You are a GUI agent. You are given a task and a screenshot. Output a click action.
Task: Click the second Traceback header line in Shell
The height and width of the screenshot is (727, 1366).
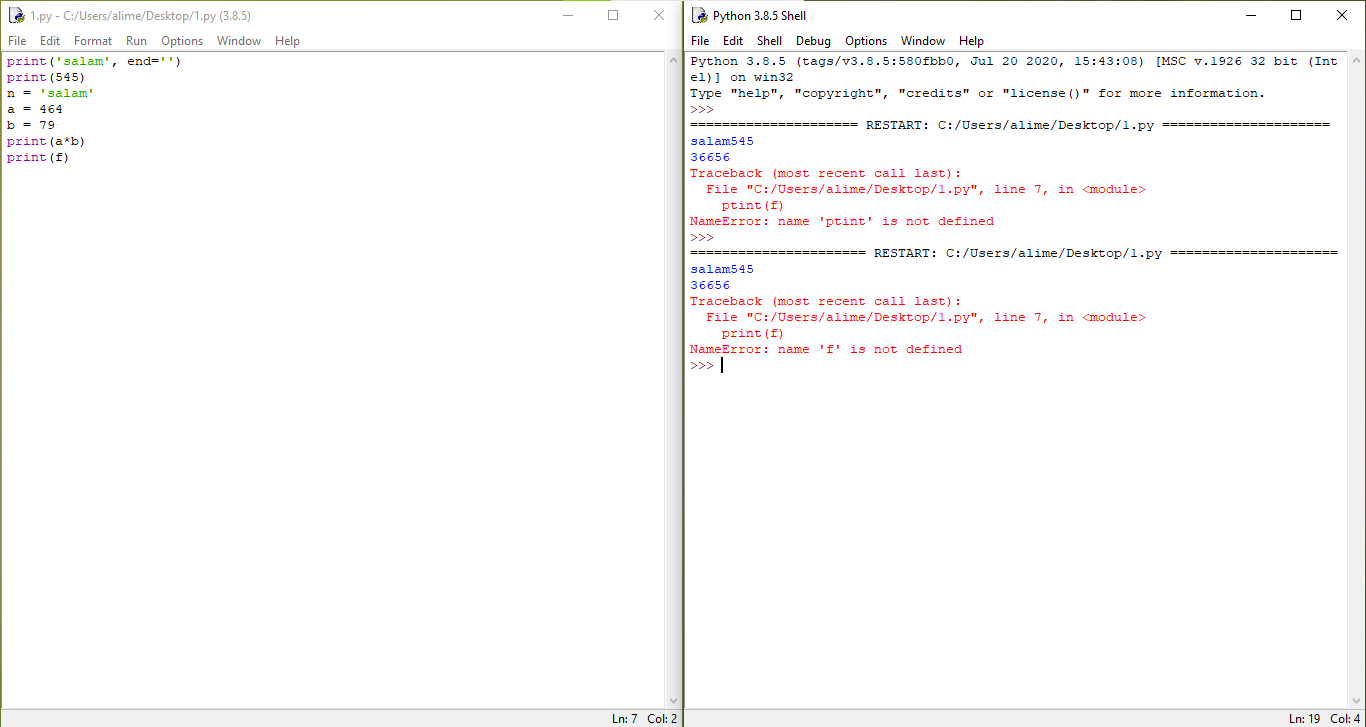click(826, 301)
